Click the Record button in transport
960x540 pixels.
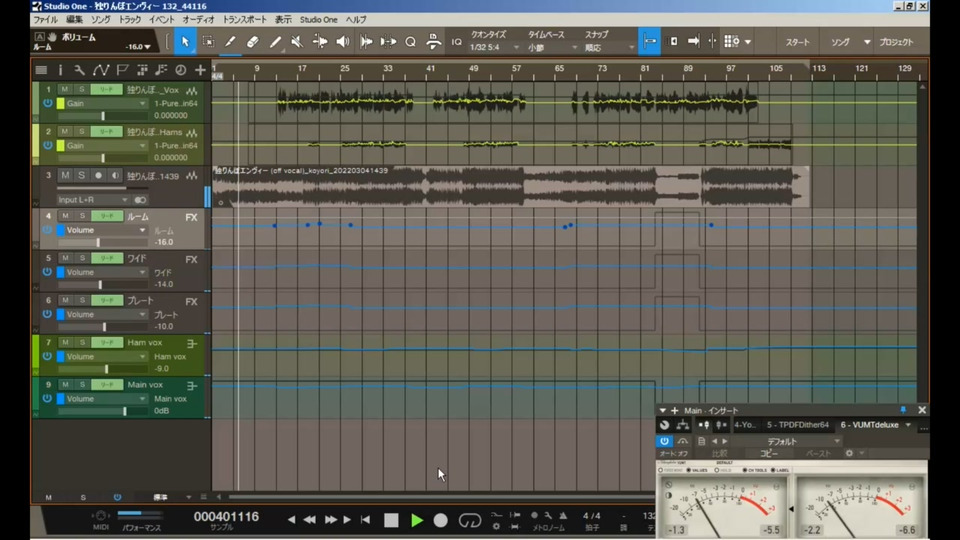pos(440,520)
